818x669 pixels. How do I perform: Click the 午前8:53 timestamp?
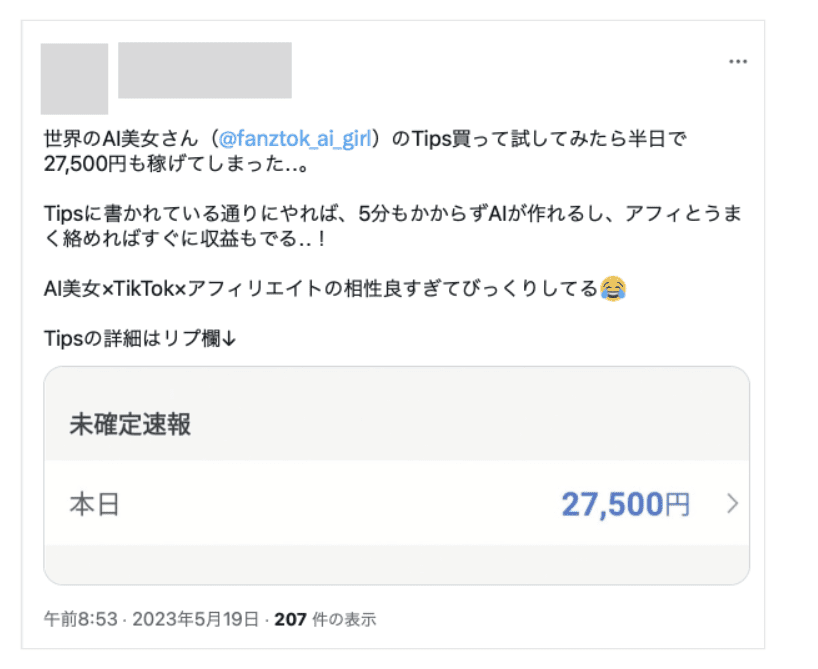pyautogui.click(x=81, y=619)
